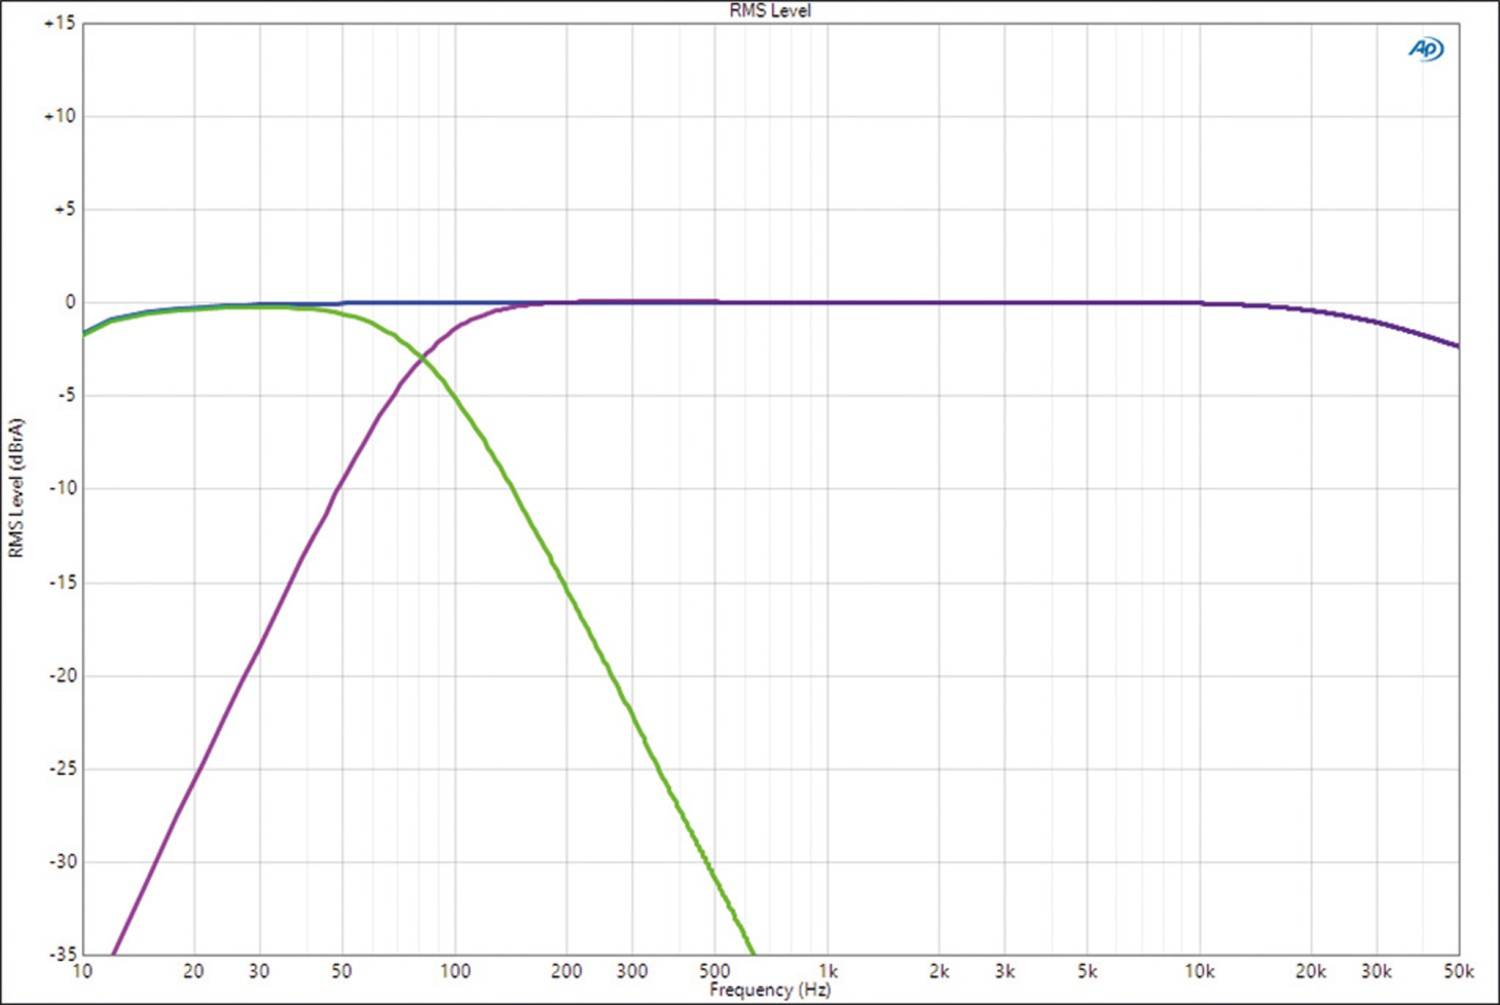The image size is (1500, 1005).
Task: Select the RMS Level (dBrA) axis label
Action: [15, 488]
